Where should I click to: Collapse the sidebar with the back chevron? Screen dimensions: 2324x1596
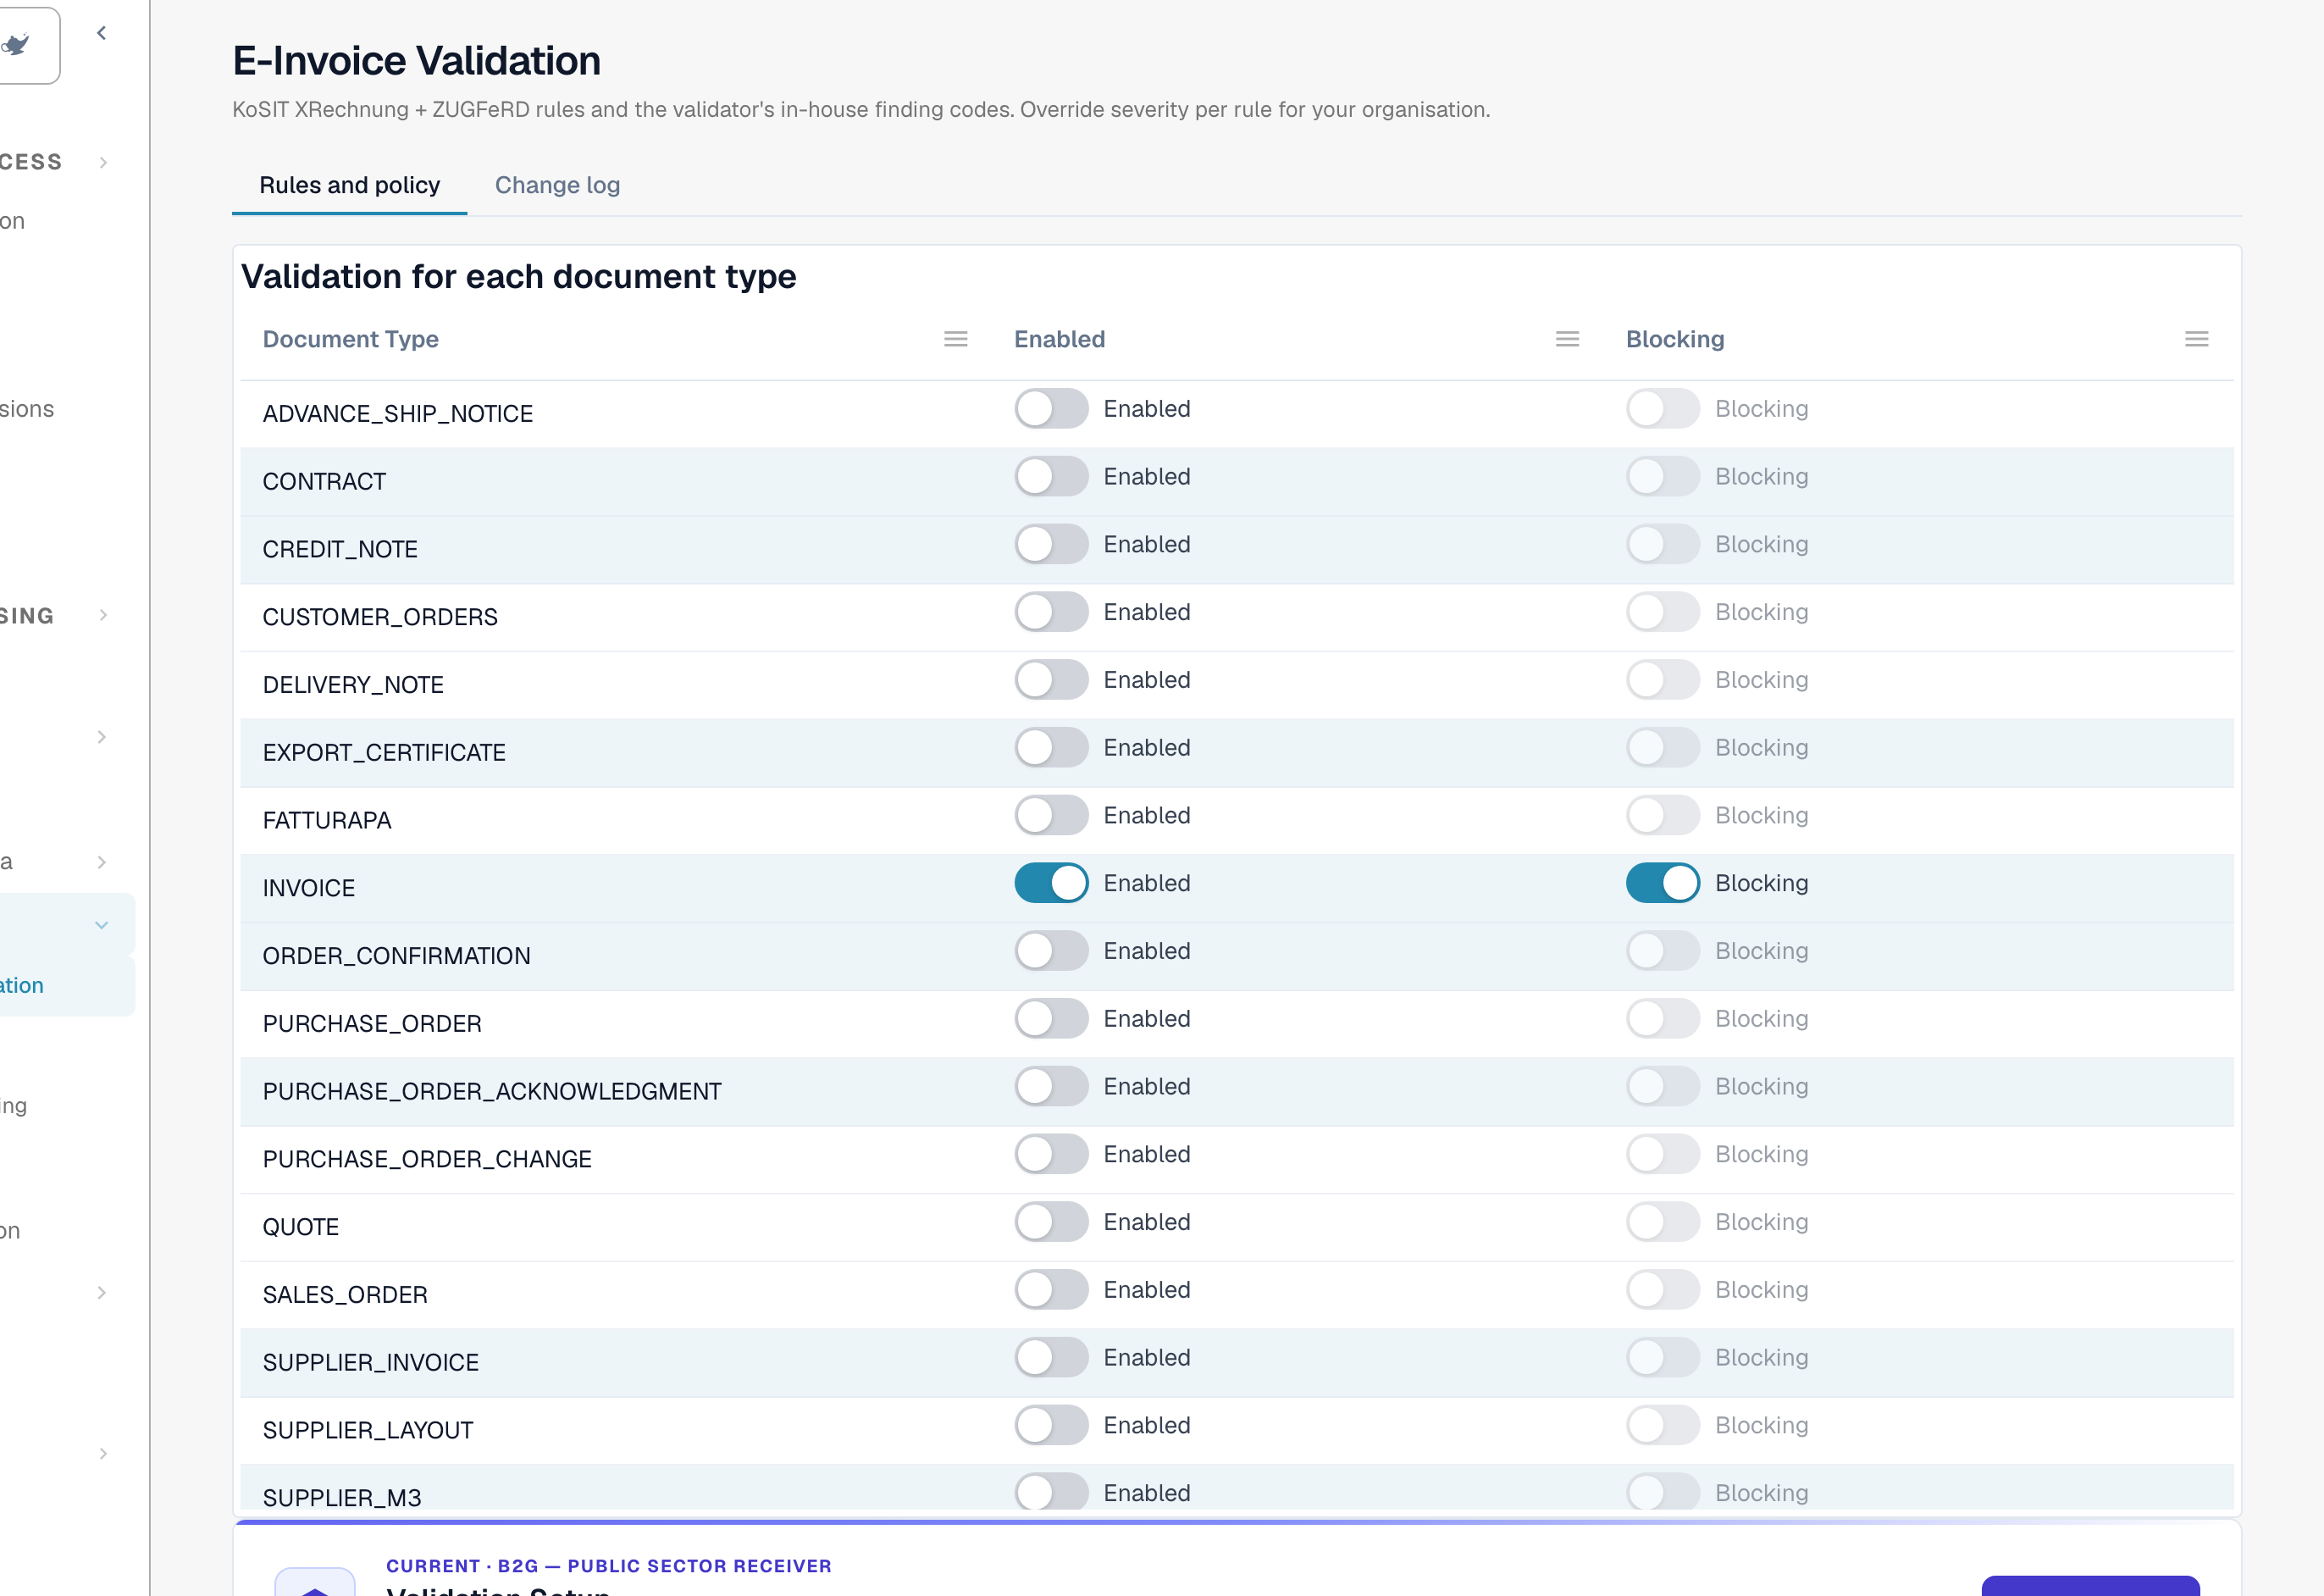pyautogui.click(x=102, y=33)
